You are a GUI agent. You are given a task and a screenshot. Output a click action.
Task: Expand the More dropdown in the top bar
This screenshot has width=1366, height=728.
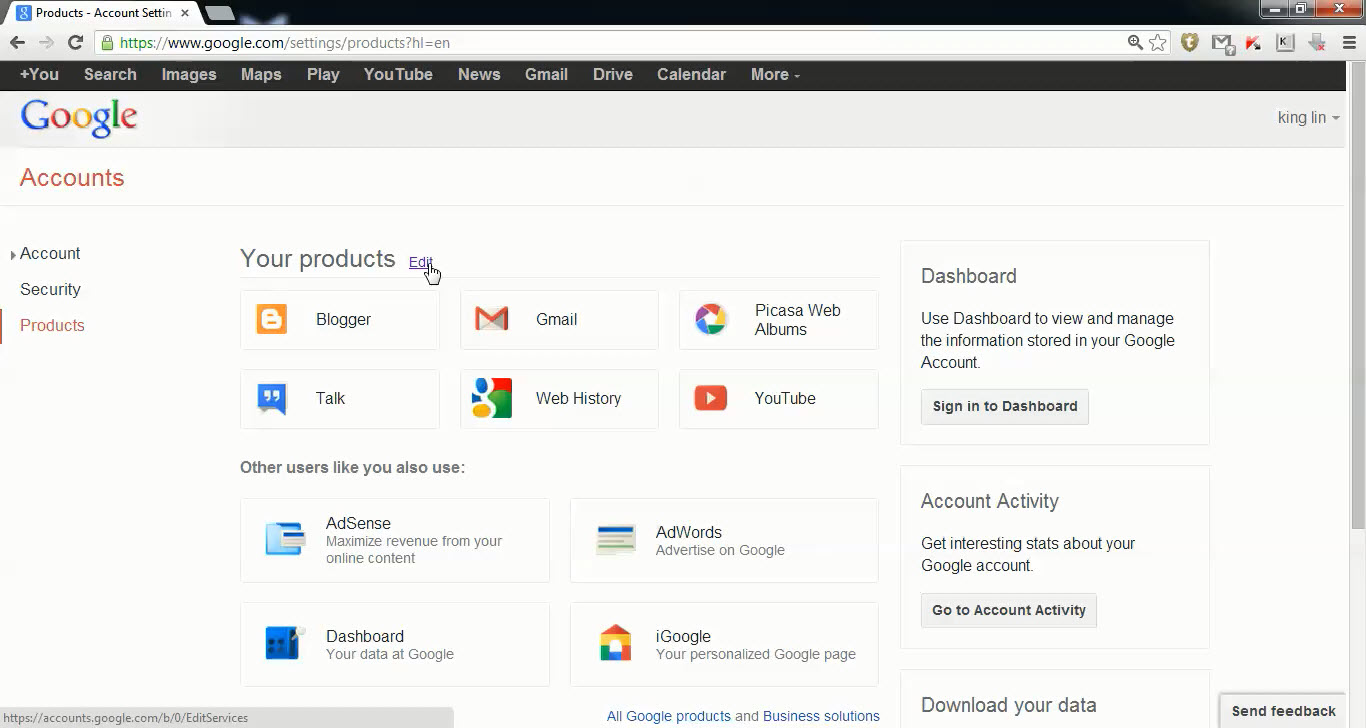775,74
